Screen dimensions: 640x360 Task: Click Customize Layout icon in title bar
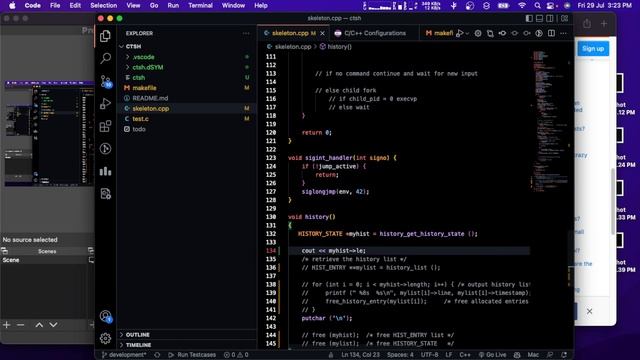(x=564, y=18)
